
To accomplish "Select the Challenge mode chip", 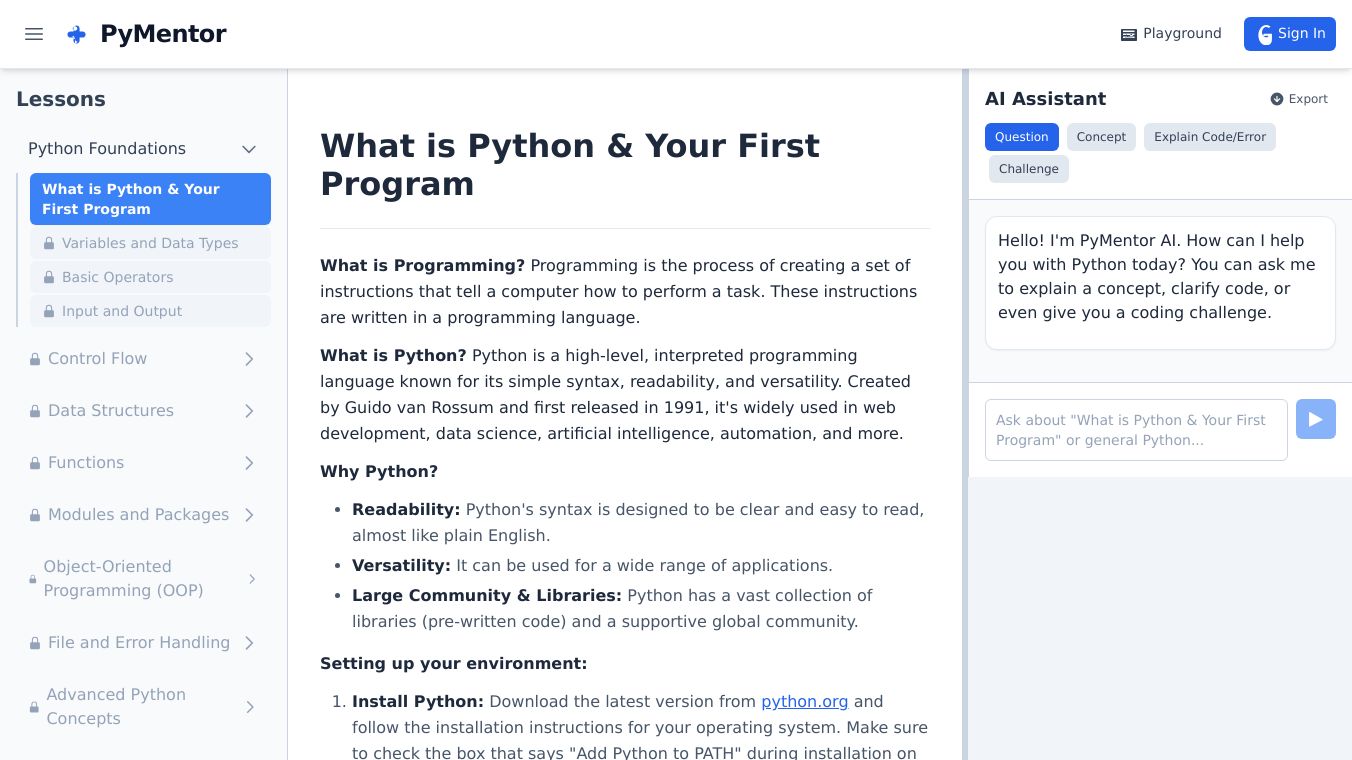I will pos(1028,169).
